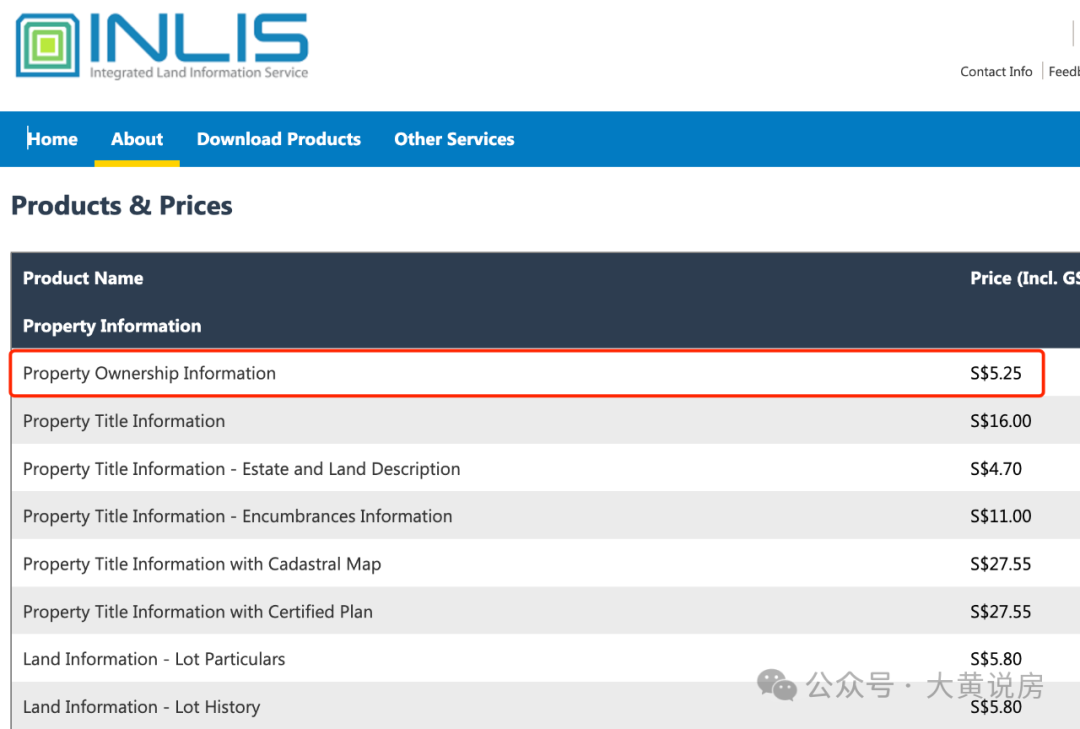Choose Property Title Information with Cadastral Map
This screenshot has height=729, width=1080.
(202, 564)
